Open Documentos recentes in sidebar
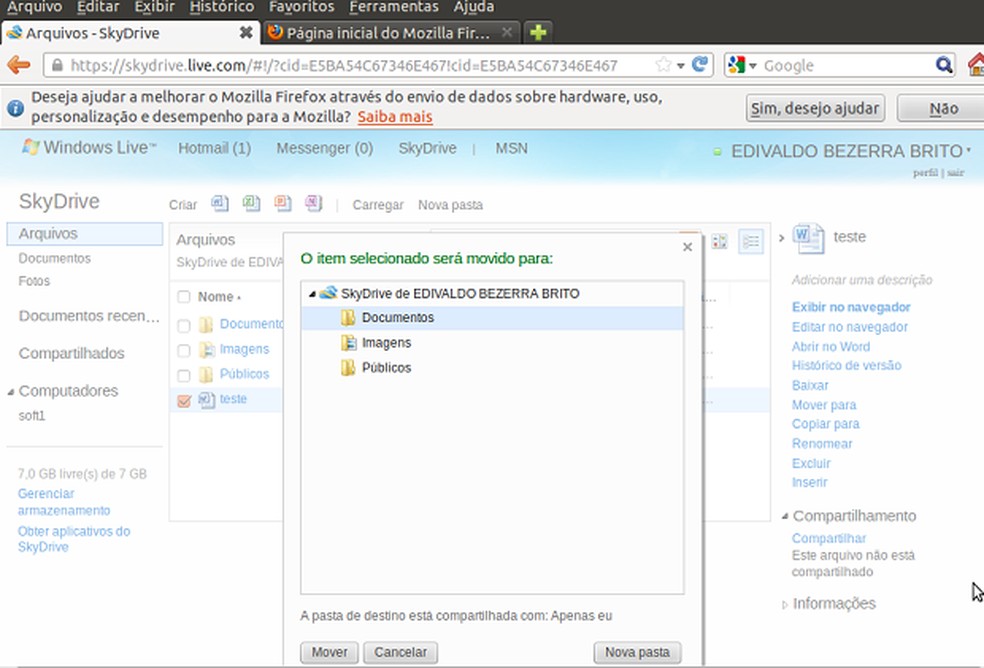Screen dimensions: 984x668 pyautogui.click(x=89, y=316)
